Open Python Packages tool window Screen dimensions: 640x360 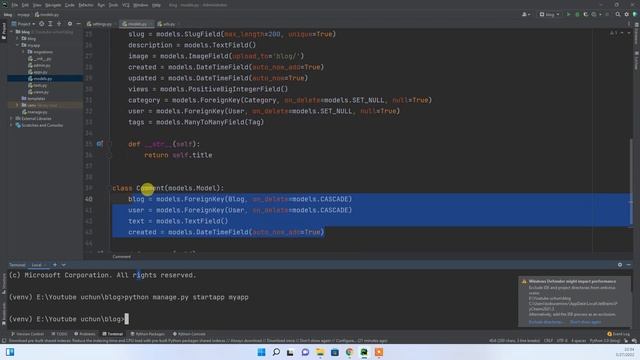[147, 334]
